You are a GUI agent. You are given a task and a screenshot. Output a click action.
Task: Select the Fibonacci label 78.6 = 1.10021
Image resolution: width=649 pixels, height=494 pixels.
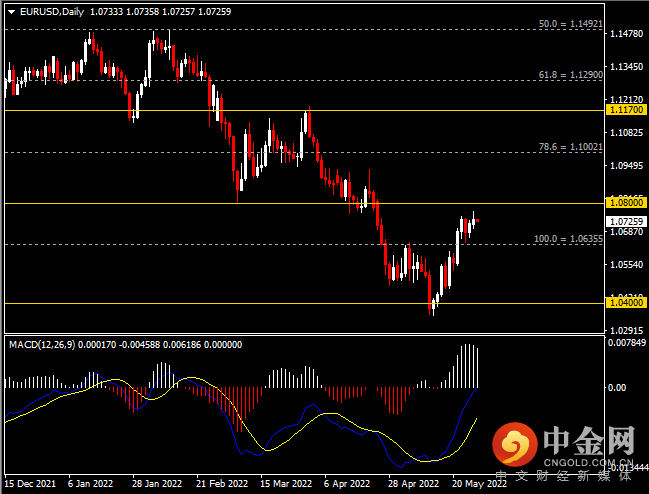(x=570, y=147)
